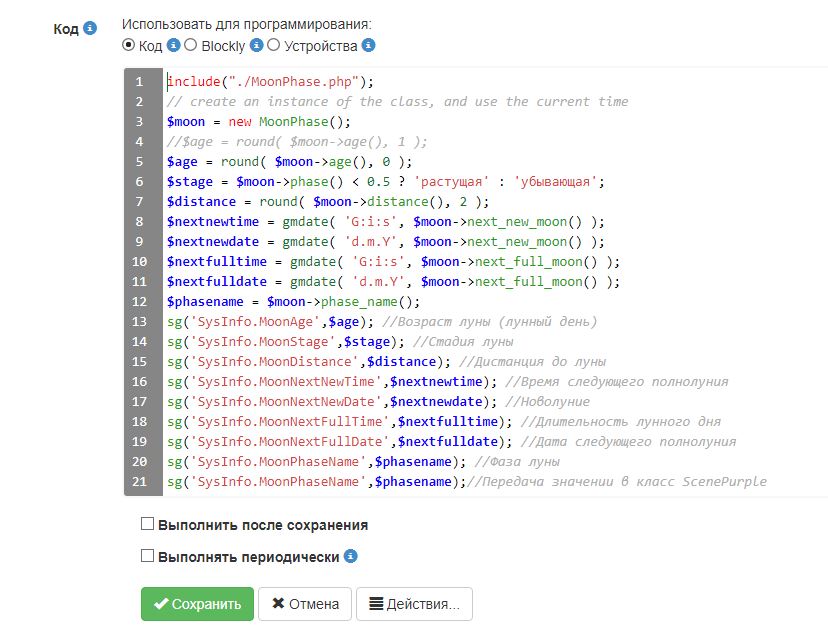Save the code with Сохранить
Viewport: 828px width, 638px height.
tap(197, 603)
